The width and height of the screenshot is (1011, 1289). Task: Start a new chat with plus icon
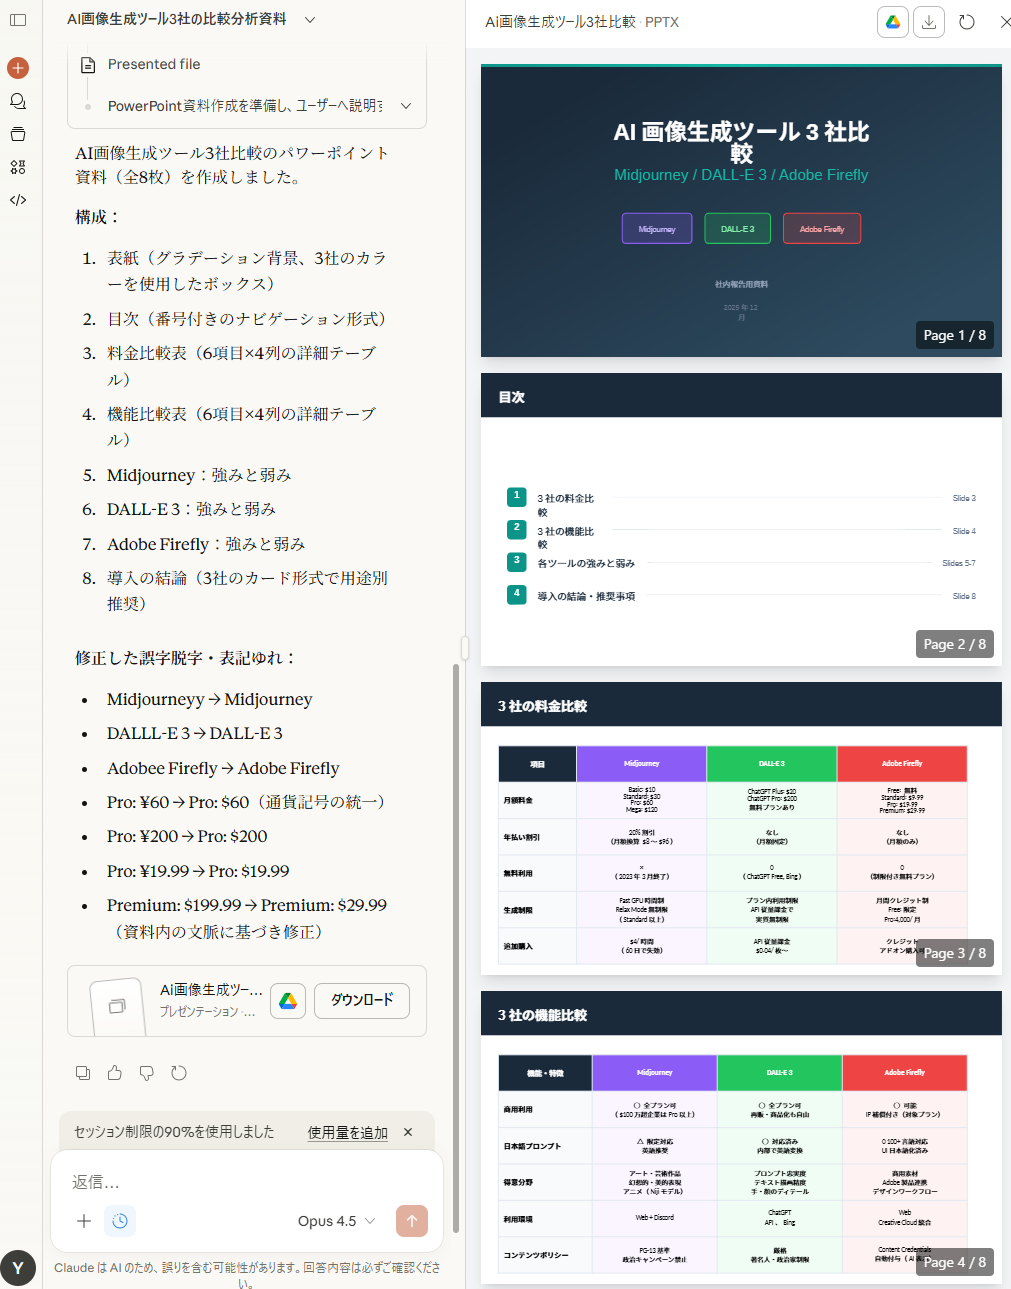(18, 68)
